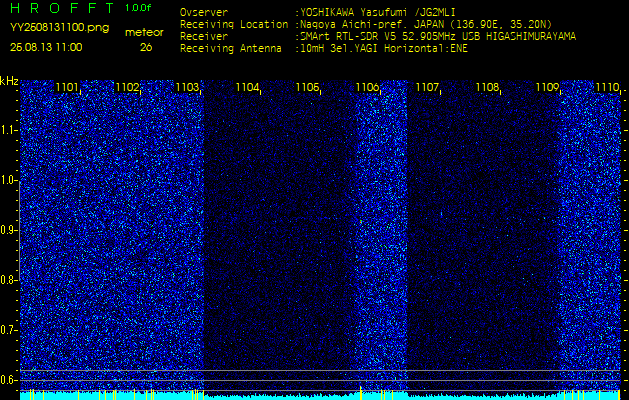Viewport: 629px width, 400px height.
Task: Click the kHz axis unit label
Action: tap(9, 81)
